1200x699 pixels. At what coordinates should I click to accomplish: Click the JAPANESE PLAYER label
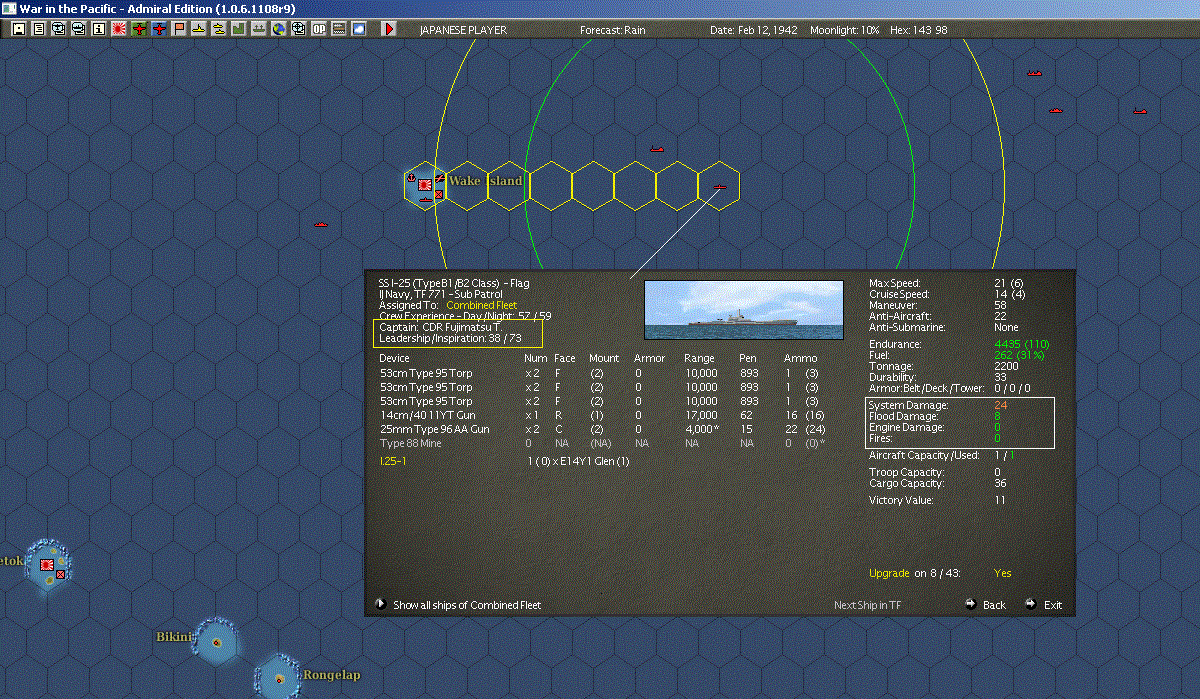pos(463,30)
